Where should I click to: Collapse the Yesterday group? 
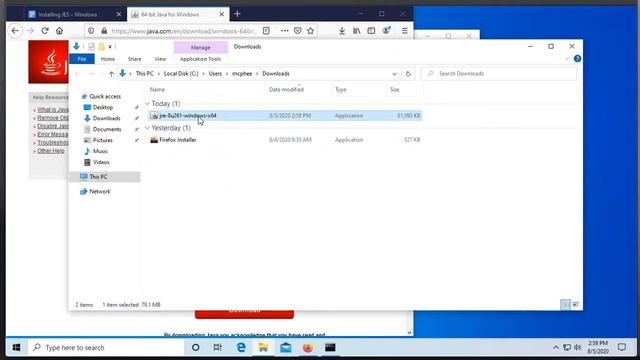[x=147, y=128]
